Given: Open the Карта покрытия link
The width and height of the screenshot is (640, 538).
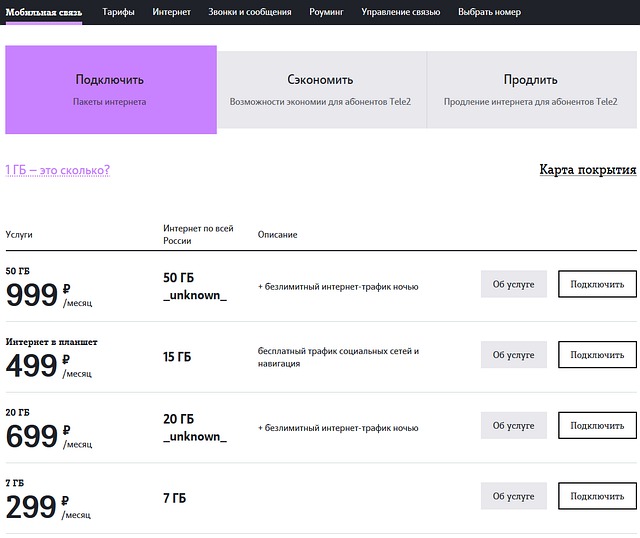Looking at the screenshot, I should click(588, 169).
